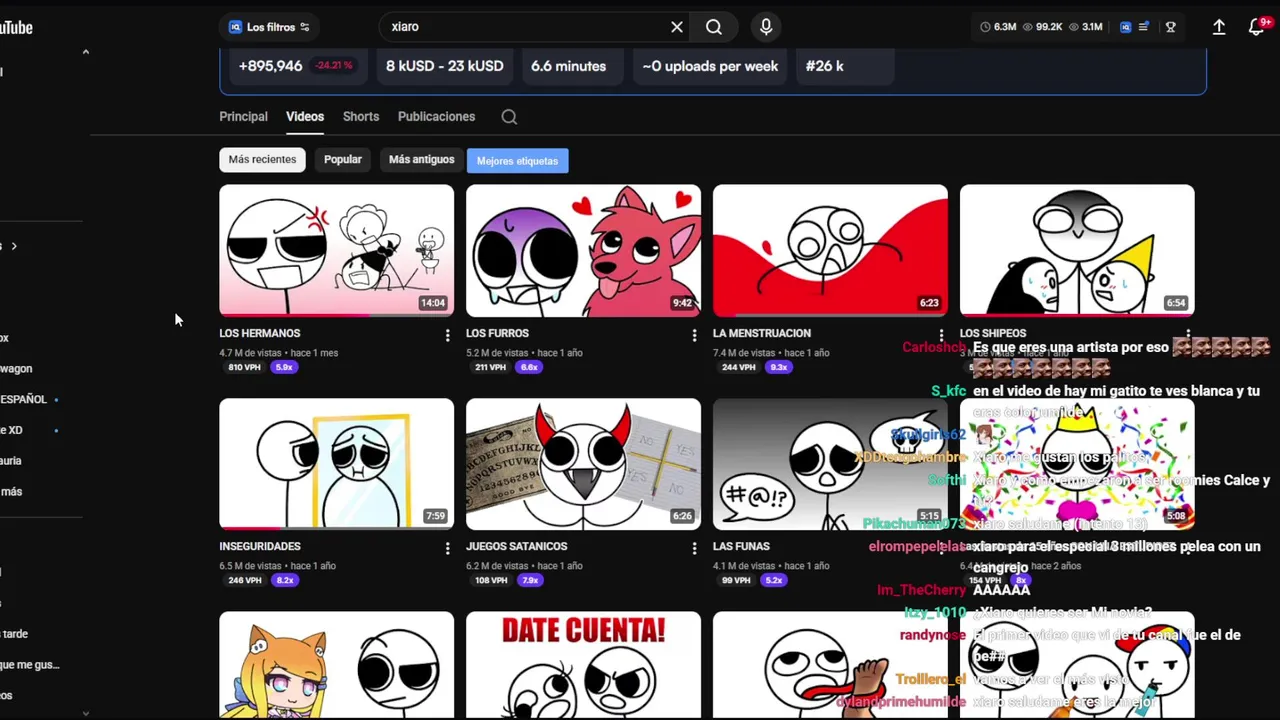Click the magnifier search button in top bar

714,27
